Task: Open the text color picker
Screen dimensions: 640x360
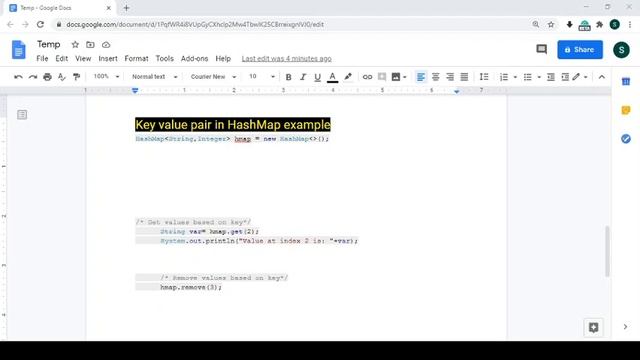Action: click(332, 77)
